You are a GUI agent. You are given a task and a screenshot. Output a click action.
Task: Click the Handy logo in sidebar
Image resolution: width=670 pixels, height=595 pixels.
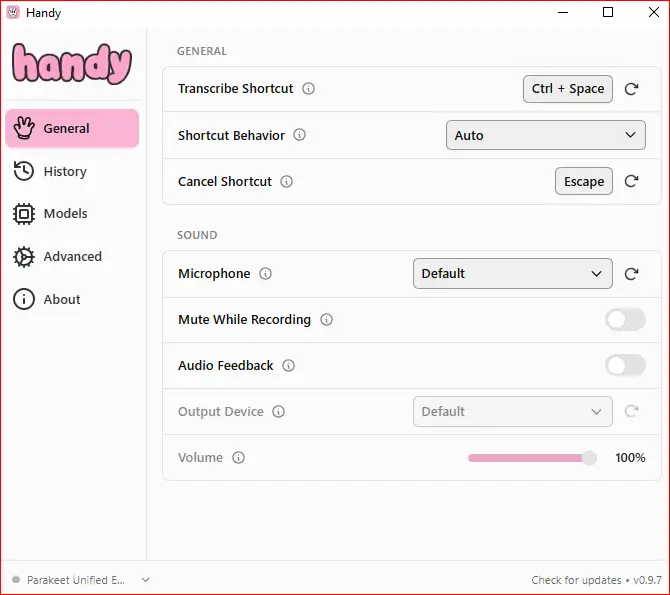(x=72, y=63)
